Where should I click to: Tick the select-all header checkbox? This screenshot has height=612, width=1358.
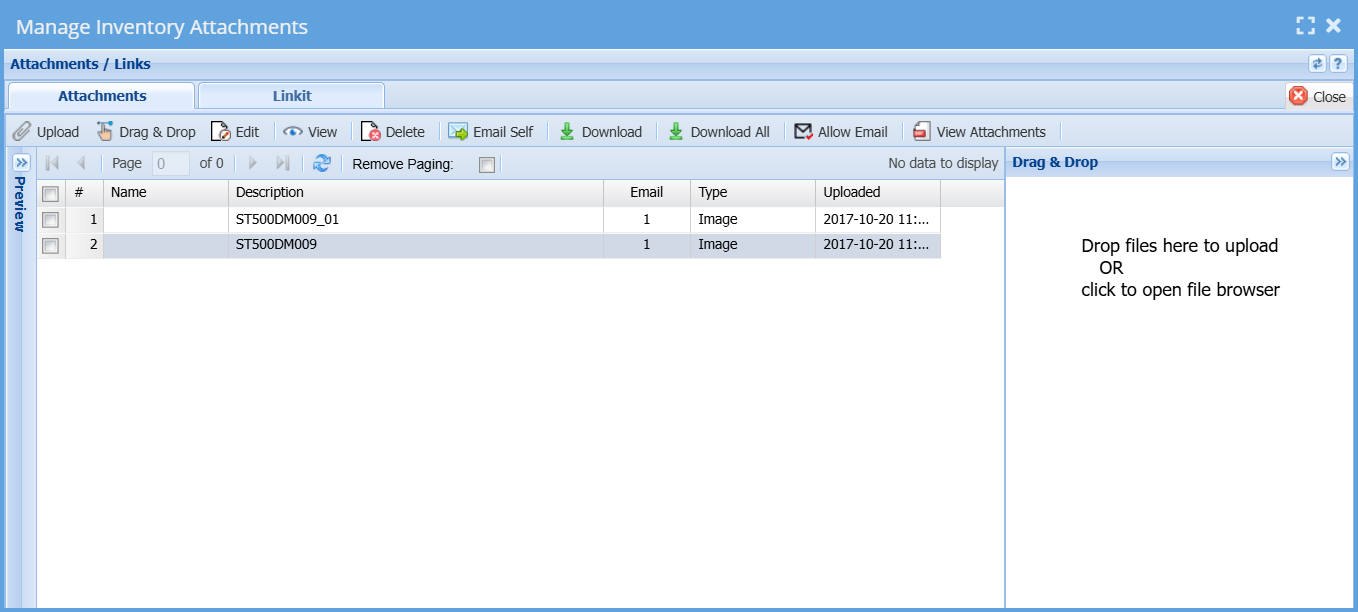click(x=51, y=194)
